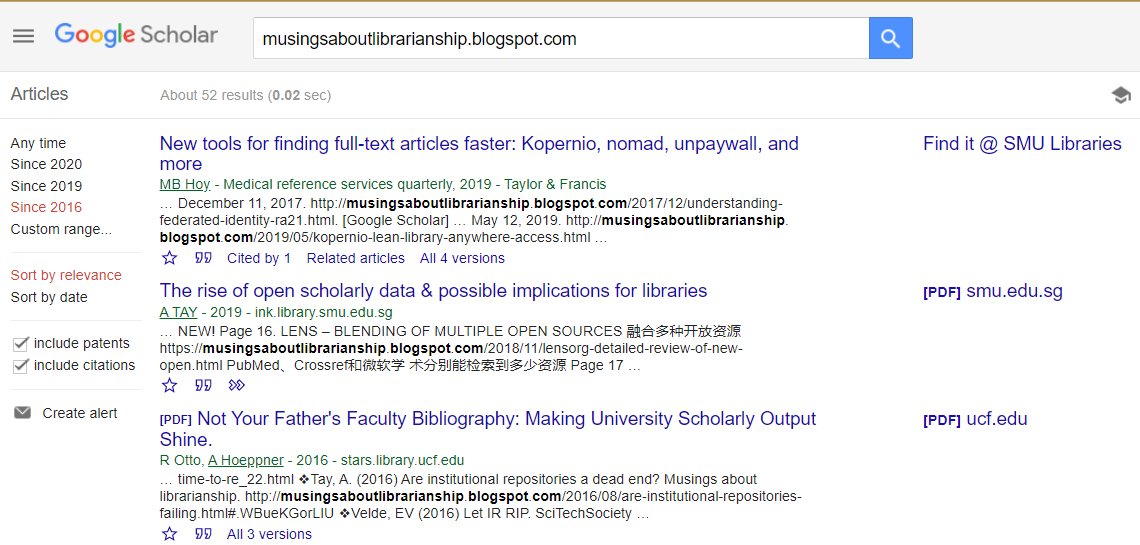This screenshot has width=1140, height=545.
Task: View All 4 versions link
Action: tap(462, 258)
